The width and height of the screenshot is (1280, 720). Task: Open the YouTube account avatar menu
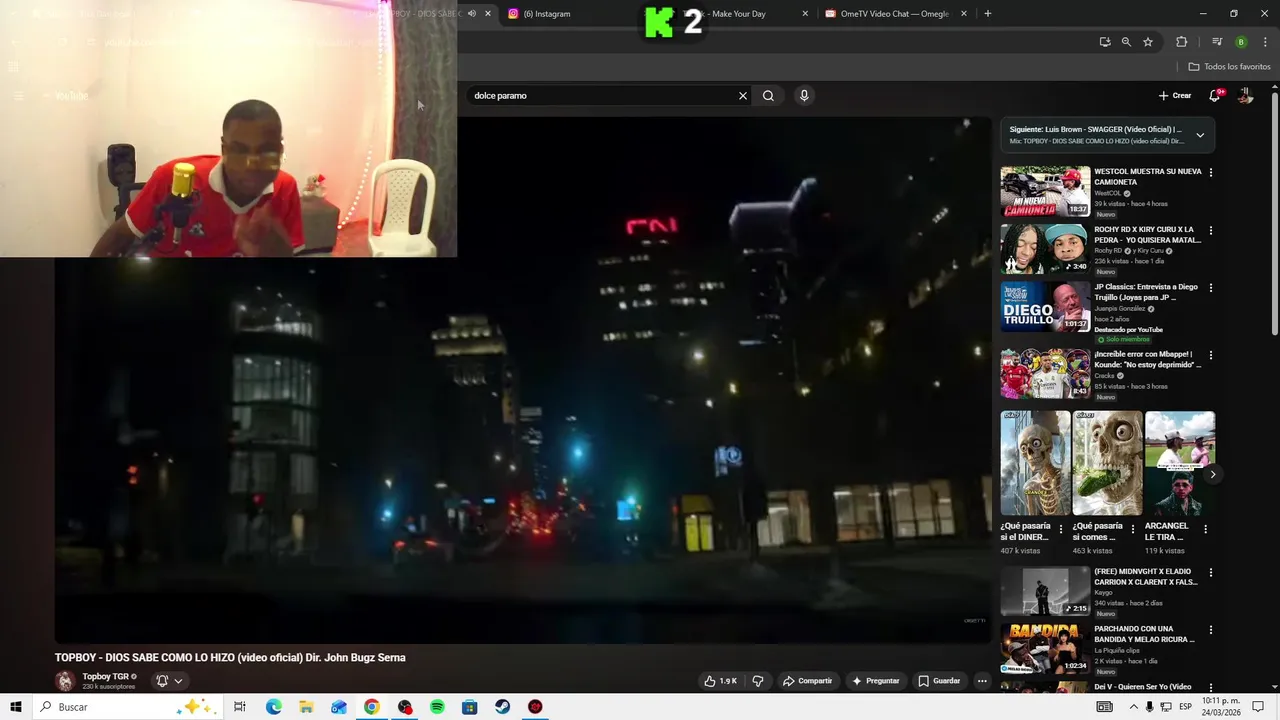point(1245,96)
